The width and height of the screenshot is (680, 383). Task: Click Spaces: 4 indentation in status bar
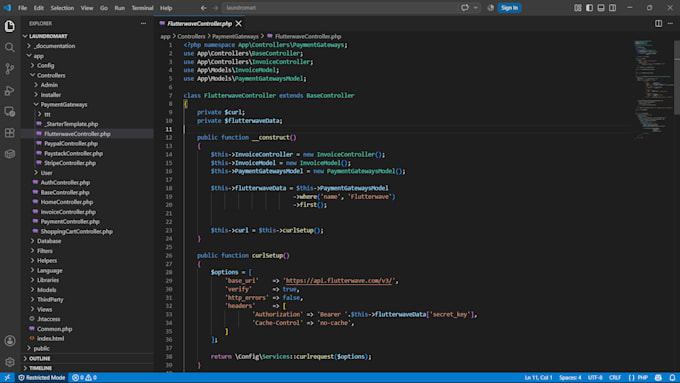(570, 378)
